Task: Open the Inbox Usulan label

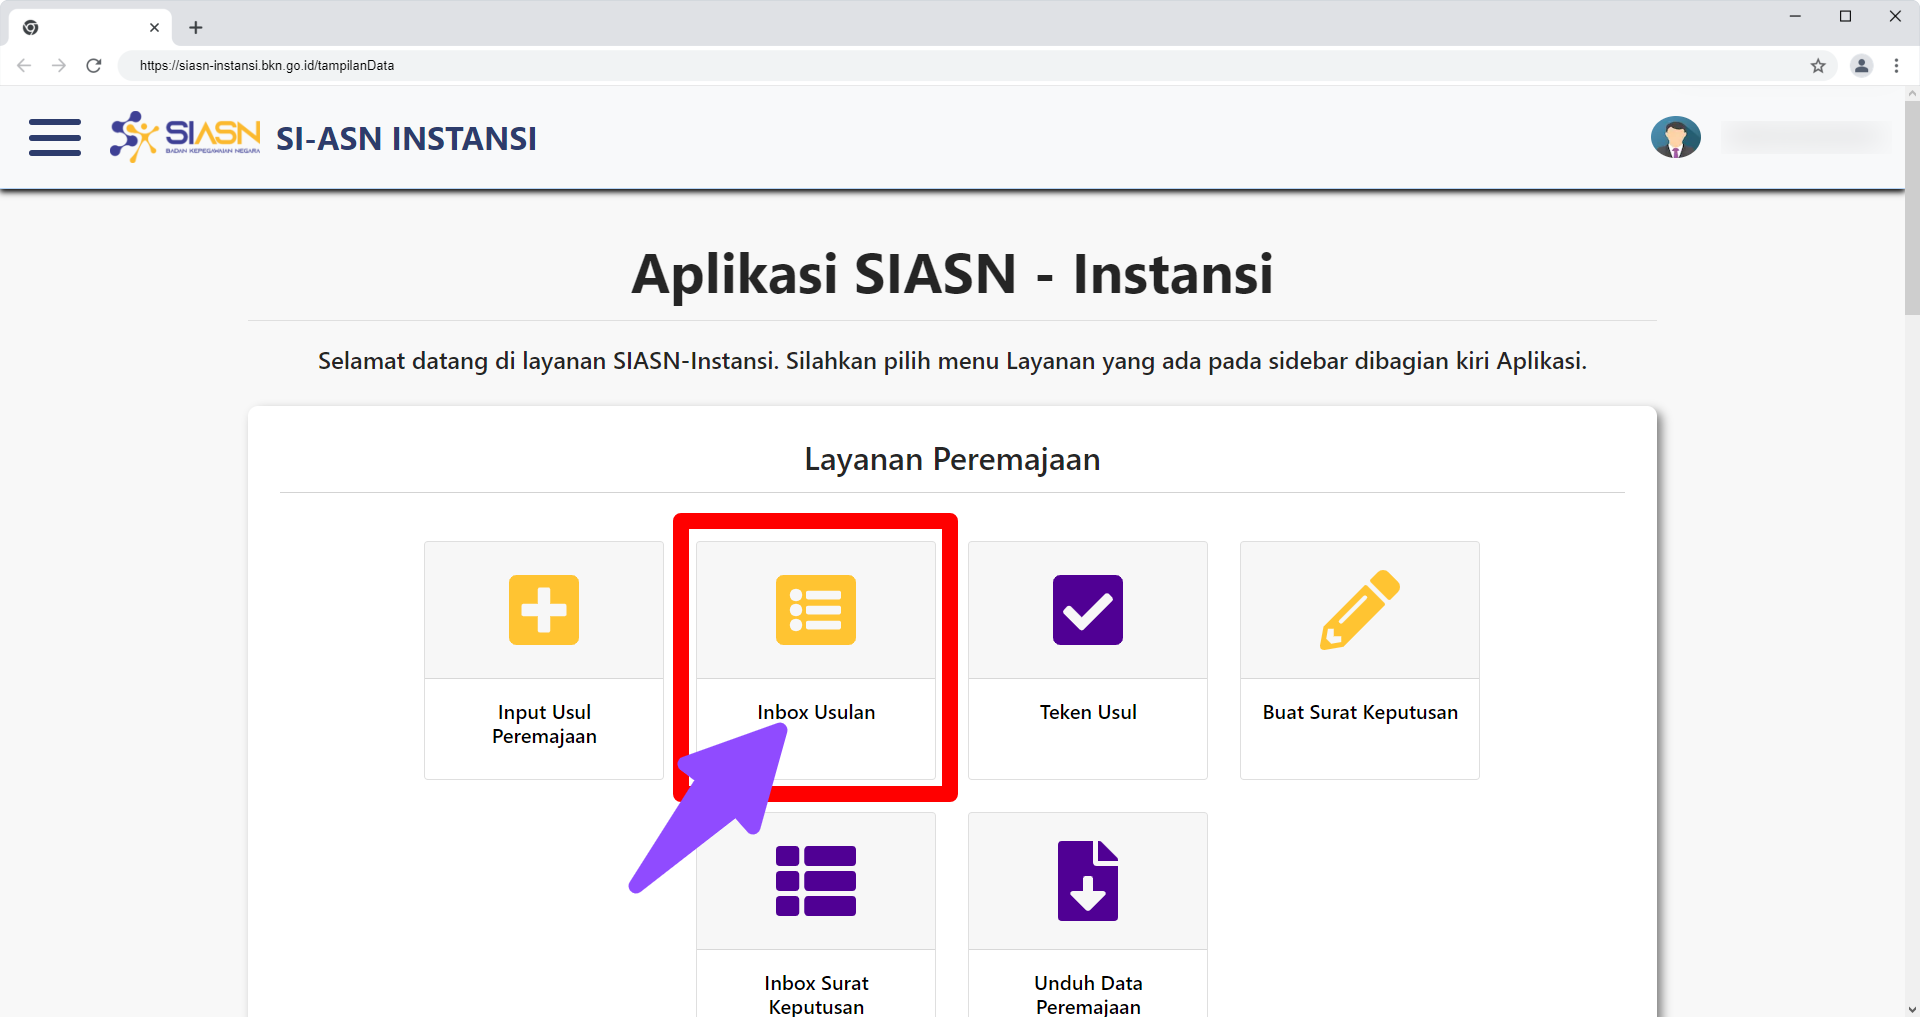Action: click(x=816, y=712)
